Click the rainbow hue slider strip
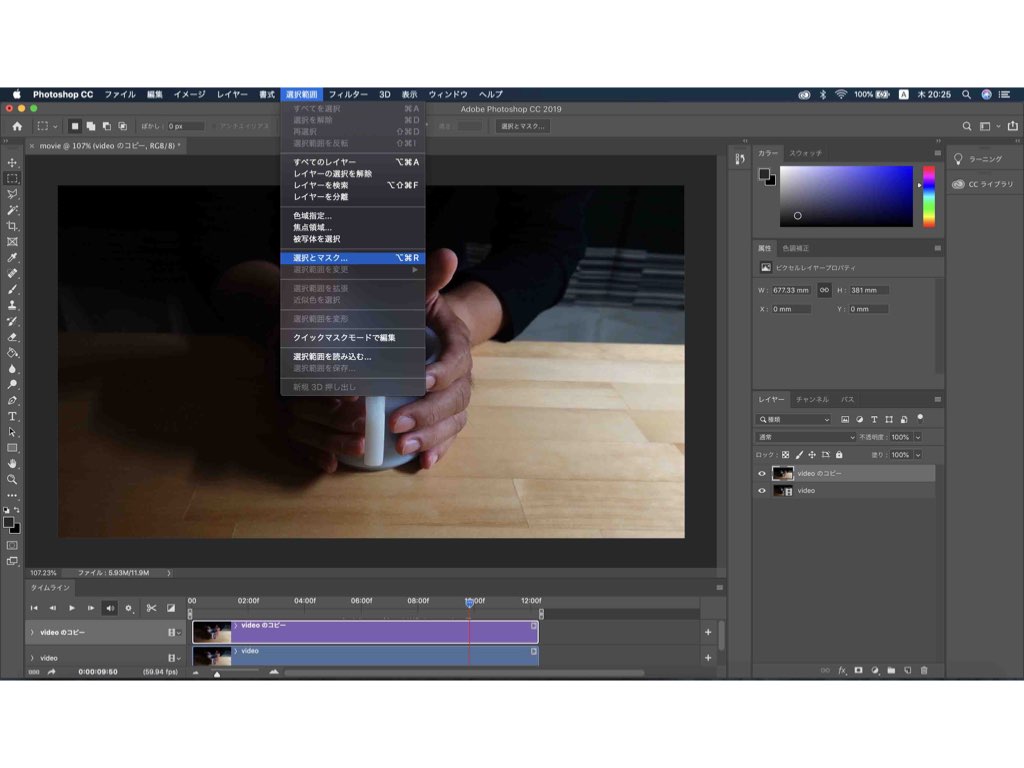 point(928,197)
